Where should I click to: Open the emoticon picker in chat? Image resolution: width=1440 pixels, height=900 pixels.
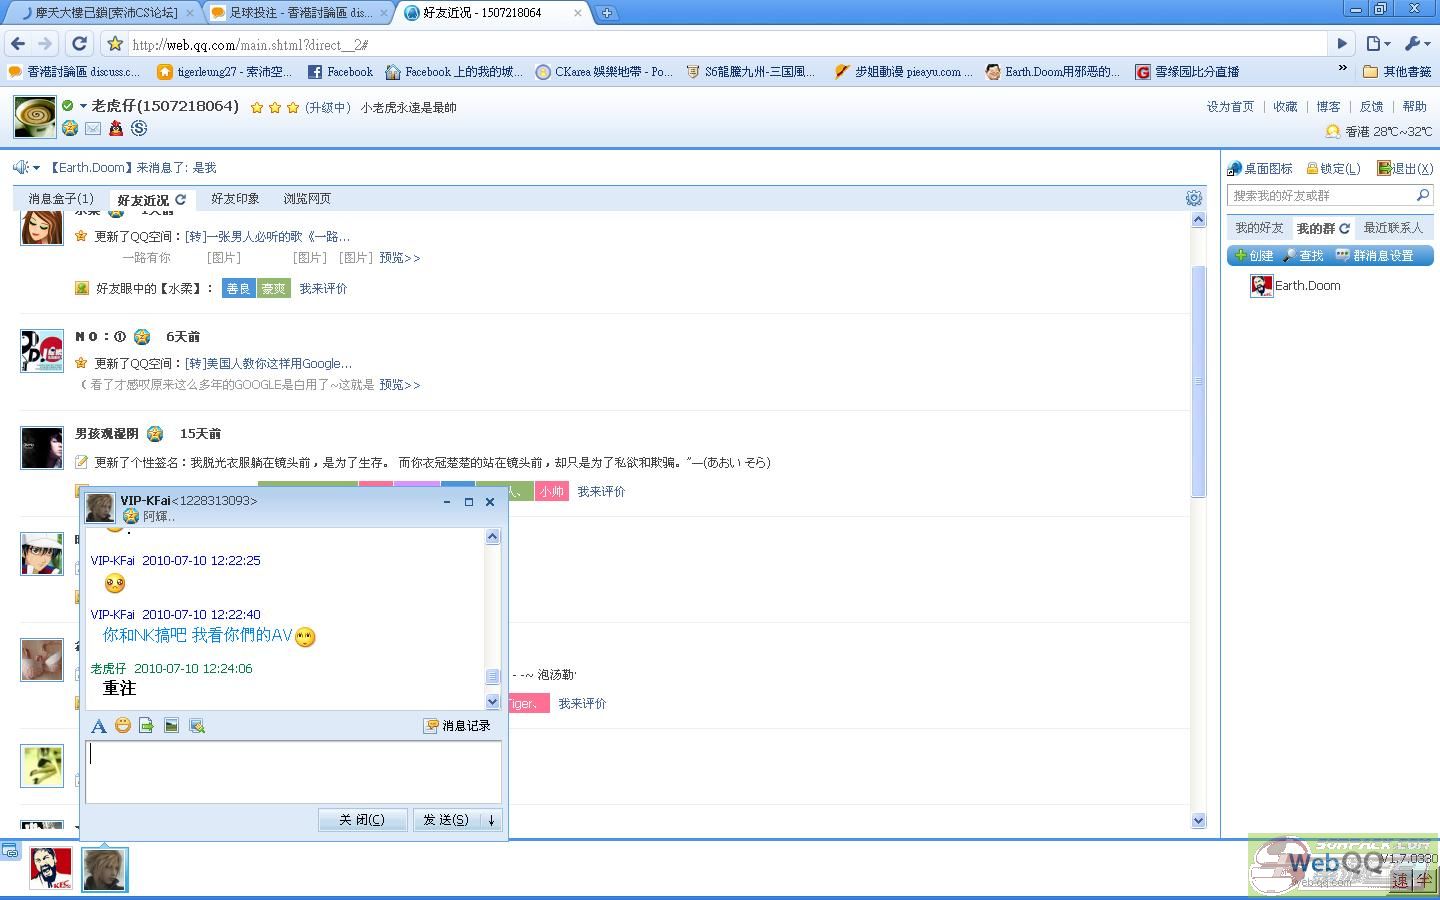pos(122,726)
